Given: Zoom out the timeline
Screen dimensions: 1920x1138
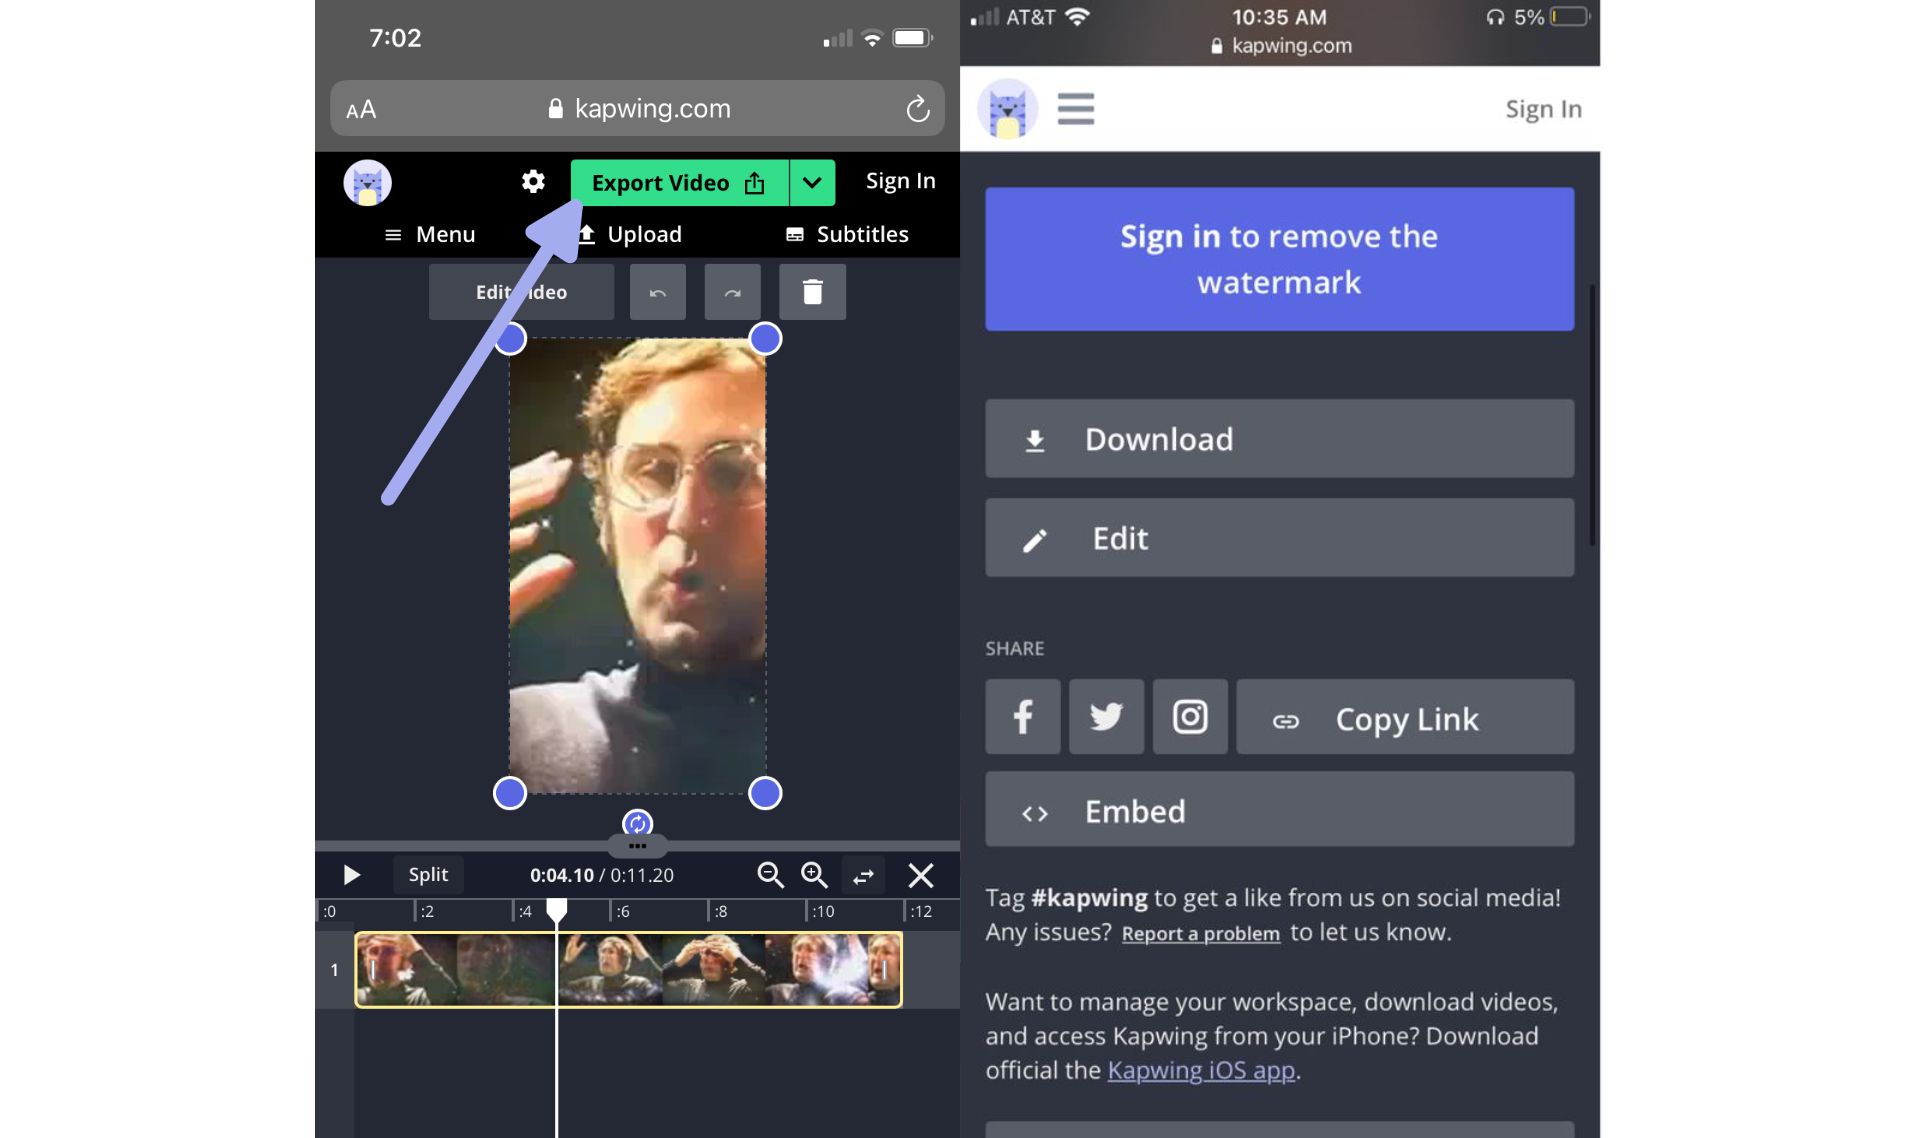Looking at the screenshot, I should coord(770,875).
